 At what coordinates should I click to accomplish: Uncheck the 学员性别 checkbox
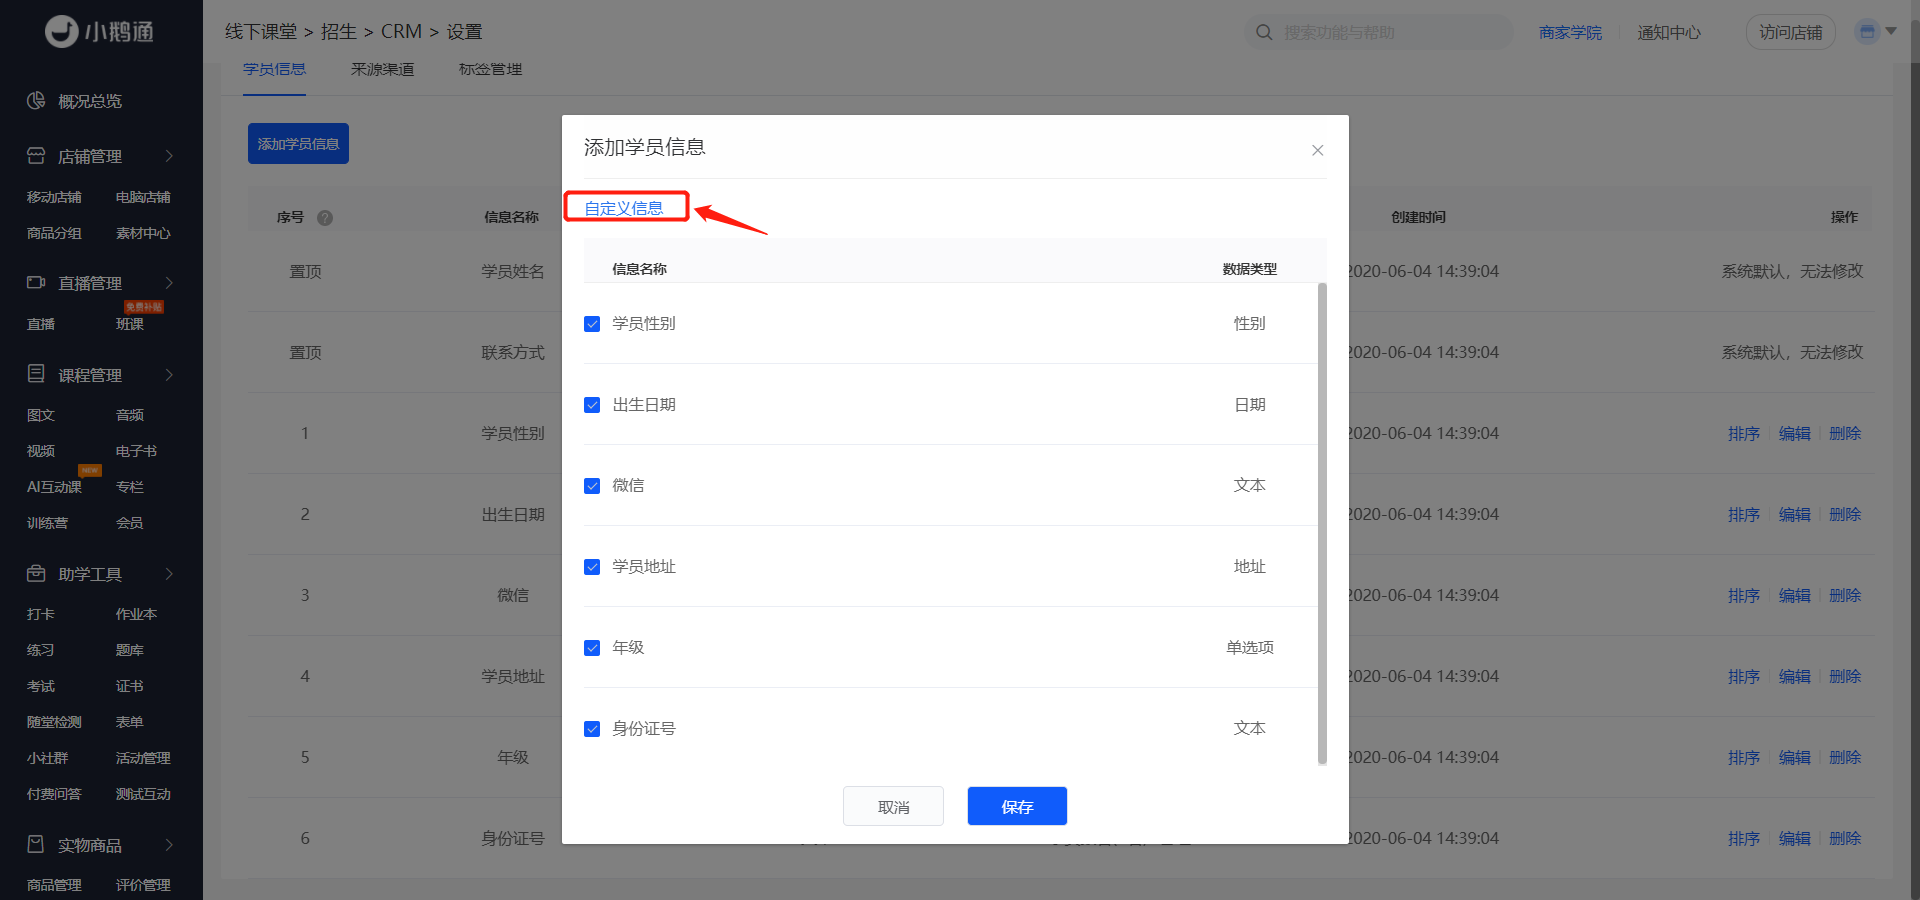click(592, 324)
